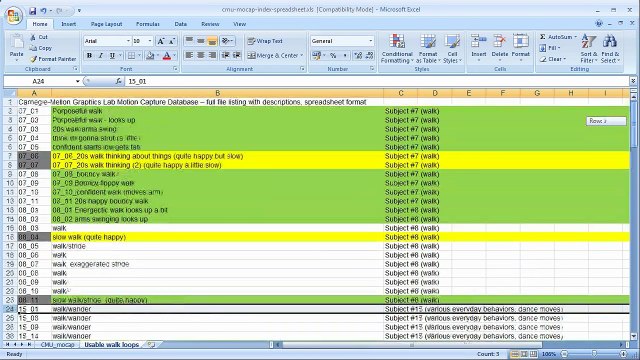Apply accounting number format
Viewport: 640px width, 360px height.
(x=316, y=56)
